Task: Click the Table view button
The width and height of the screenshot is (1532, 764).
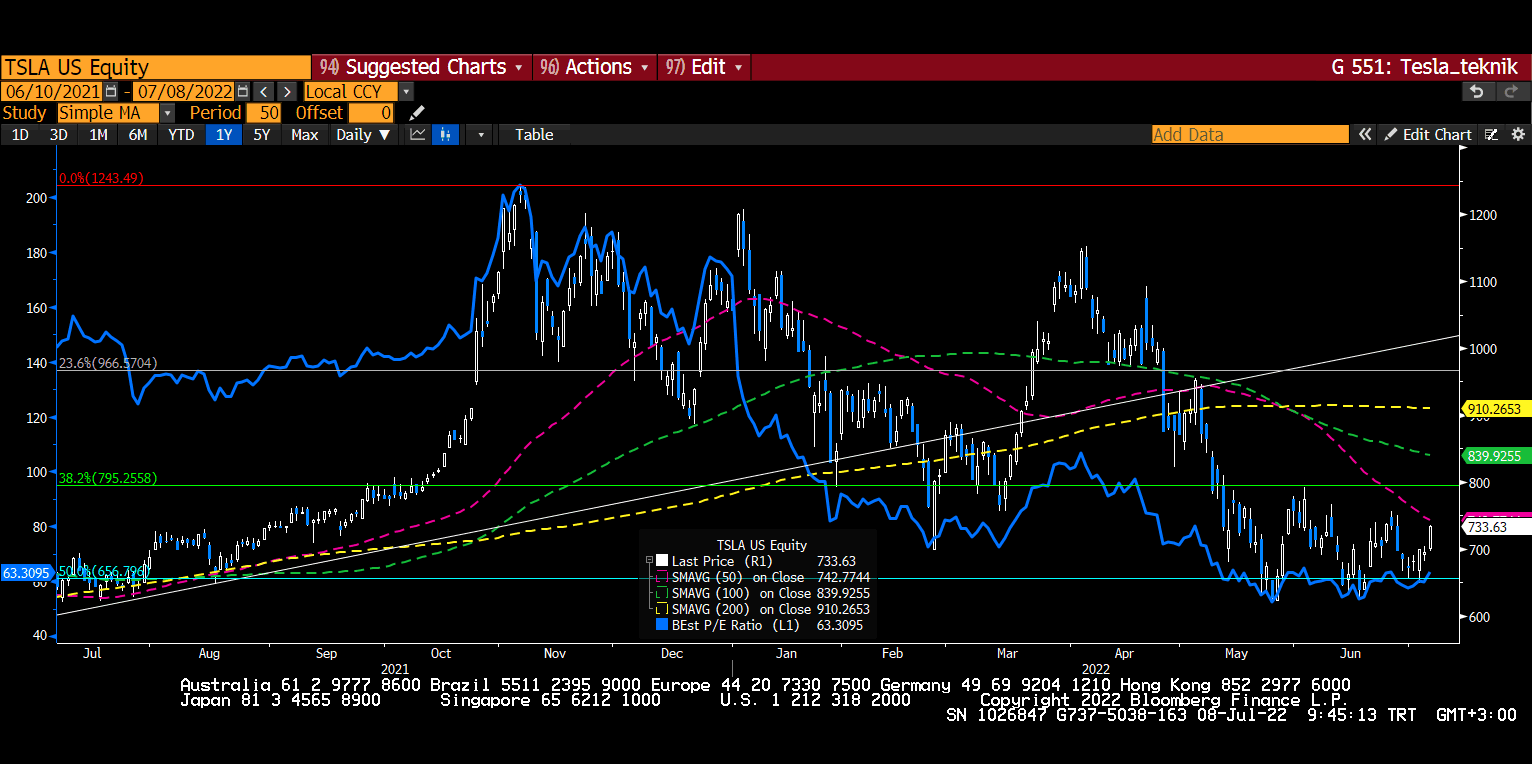Action: [534, 134]
